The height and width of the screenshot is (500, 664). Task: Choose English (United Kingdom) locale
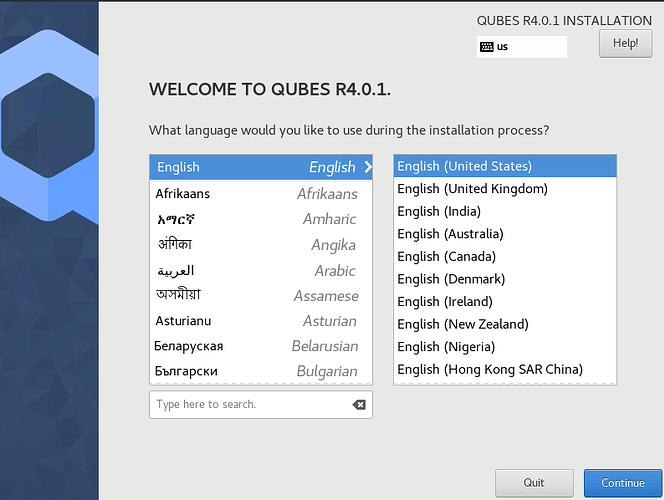pyautogui.click(x=505, y=188)
